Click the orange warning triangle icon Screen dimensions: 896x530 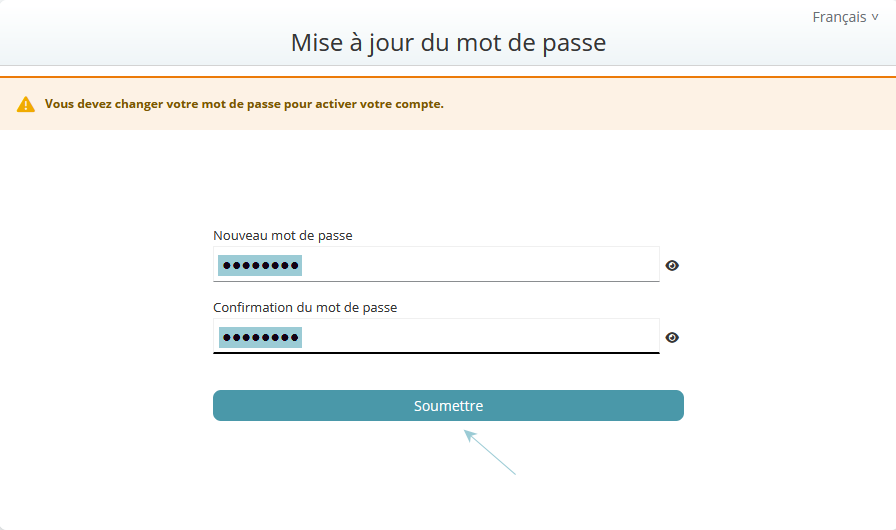tap(26, 104)
